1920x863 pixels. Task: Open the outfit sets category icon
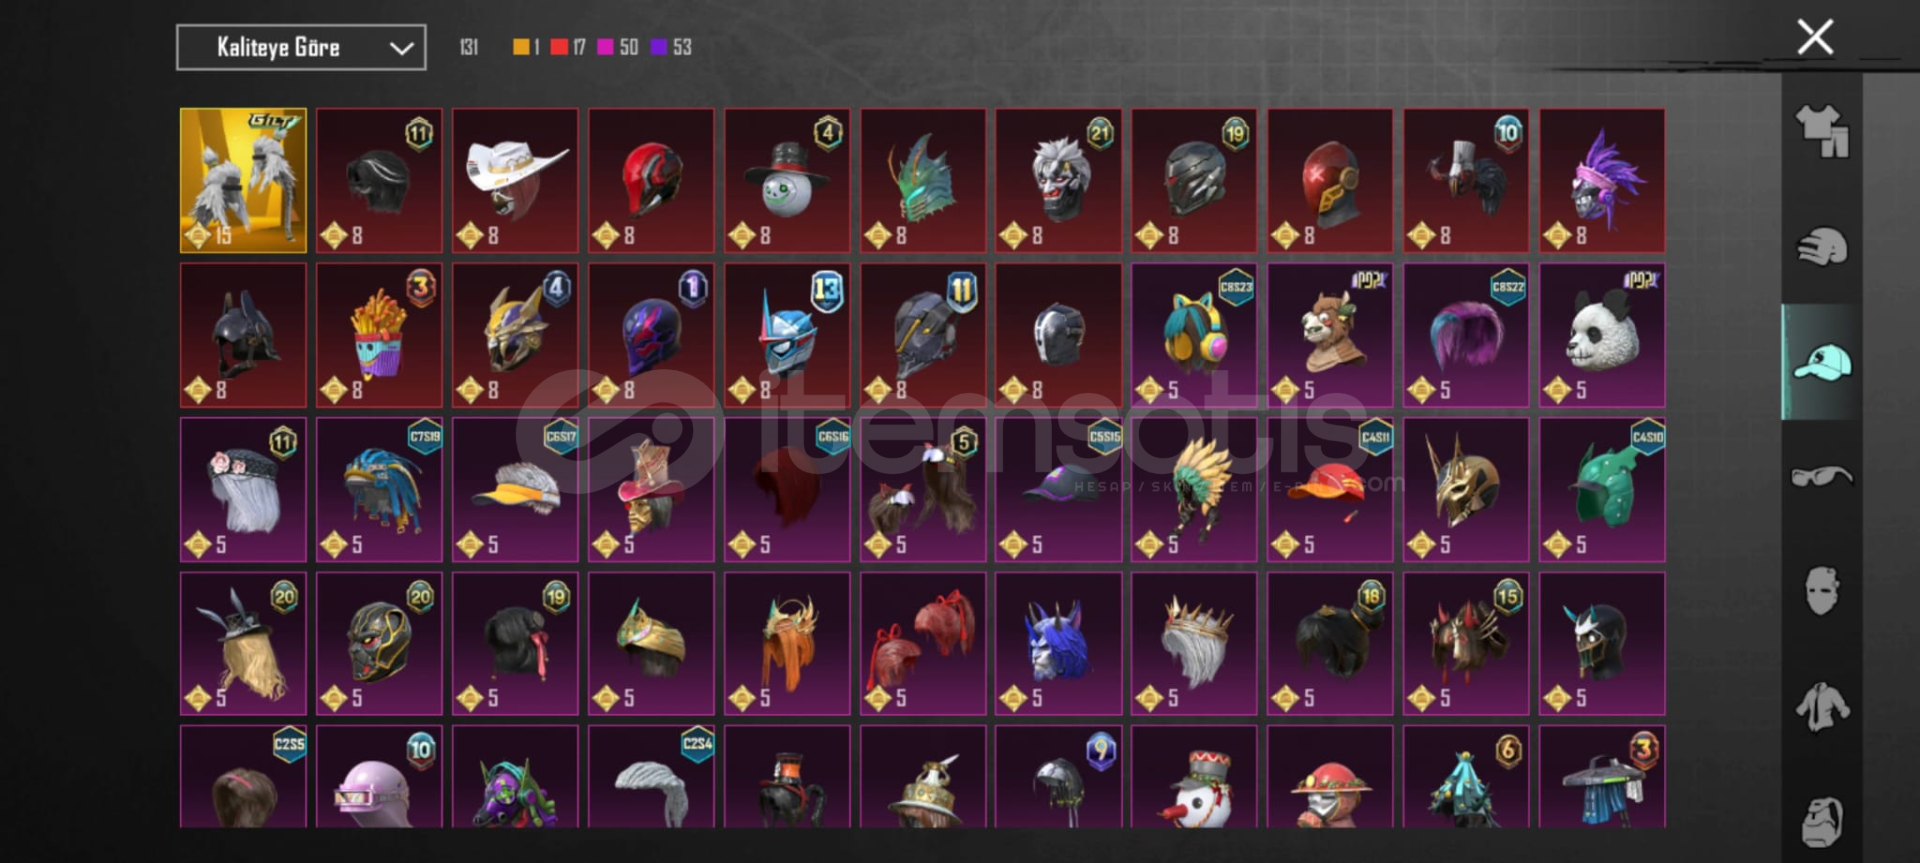point(1822,132)
